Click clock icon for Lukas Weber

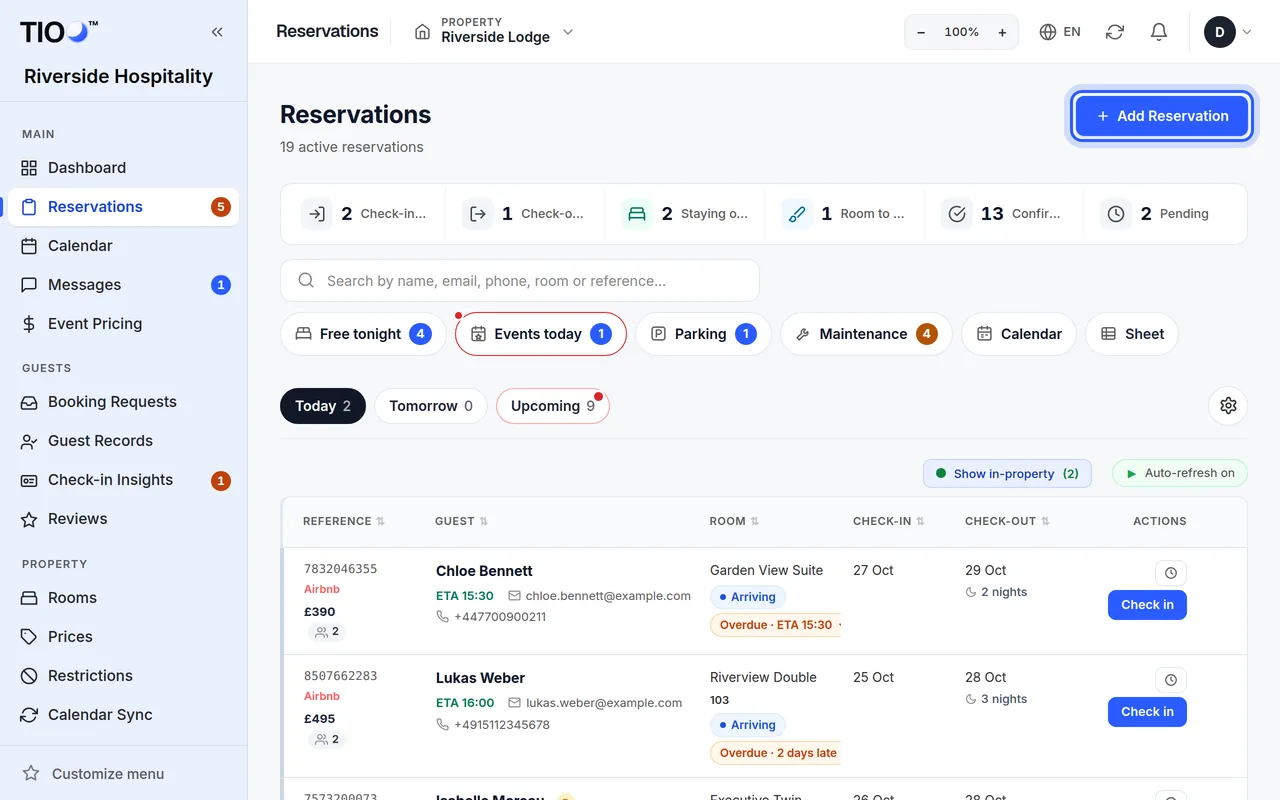[1171, 680]
